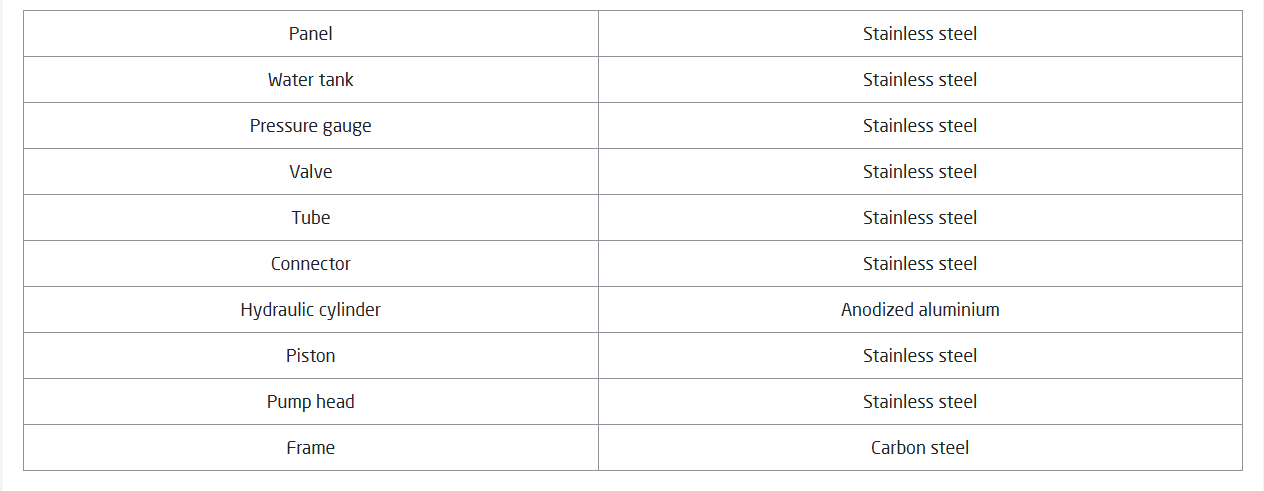Click Anodized aluminium material text
Screen dimensions: 1264x491
pos(920,310)
